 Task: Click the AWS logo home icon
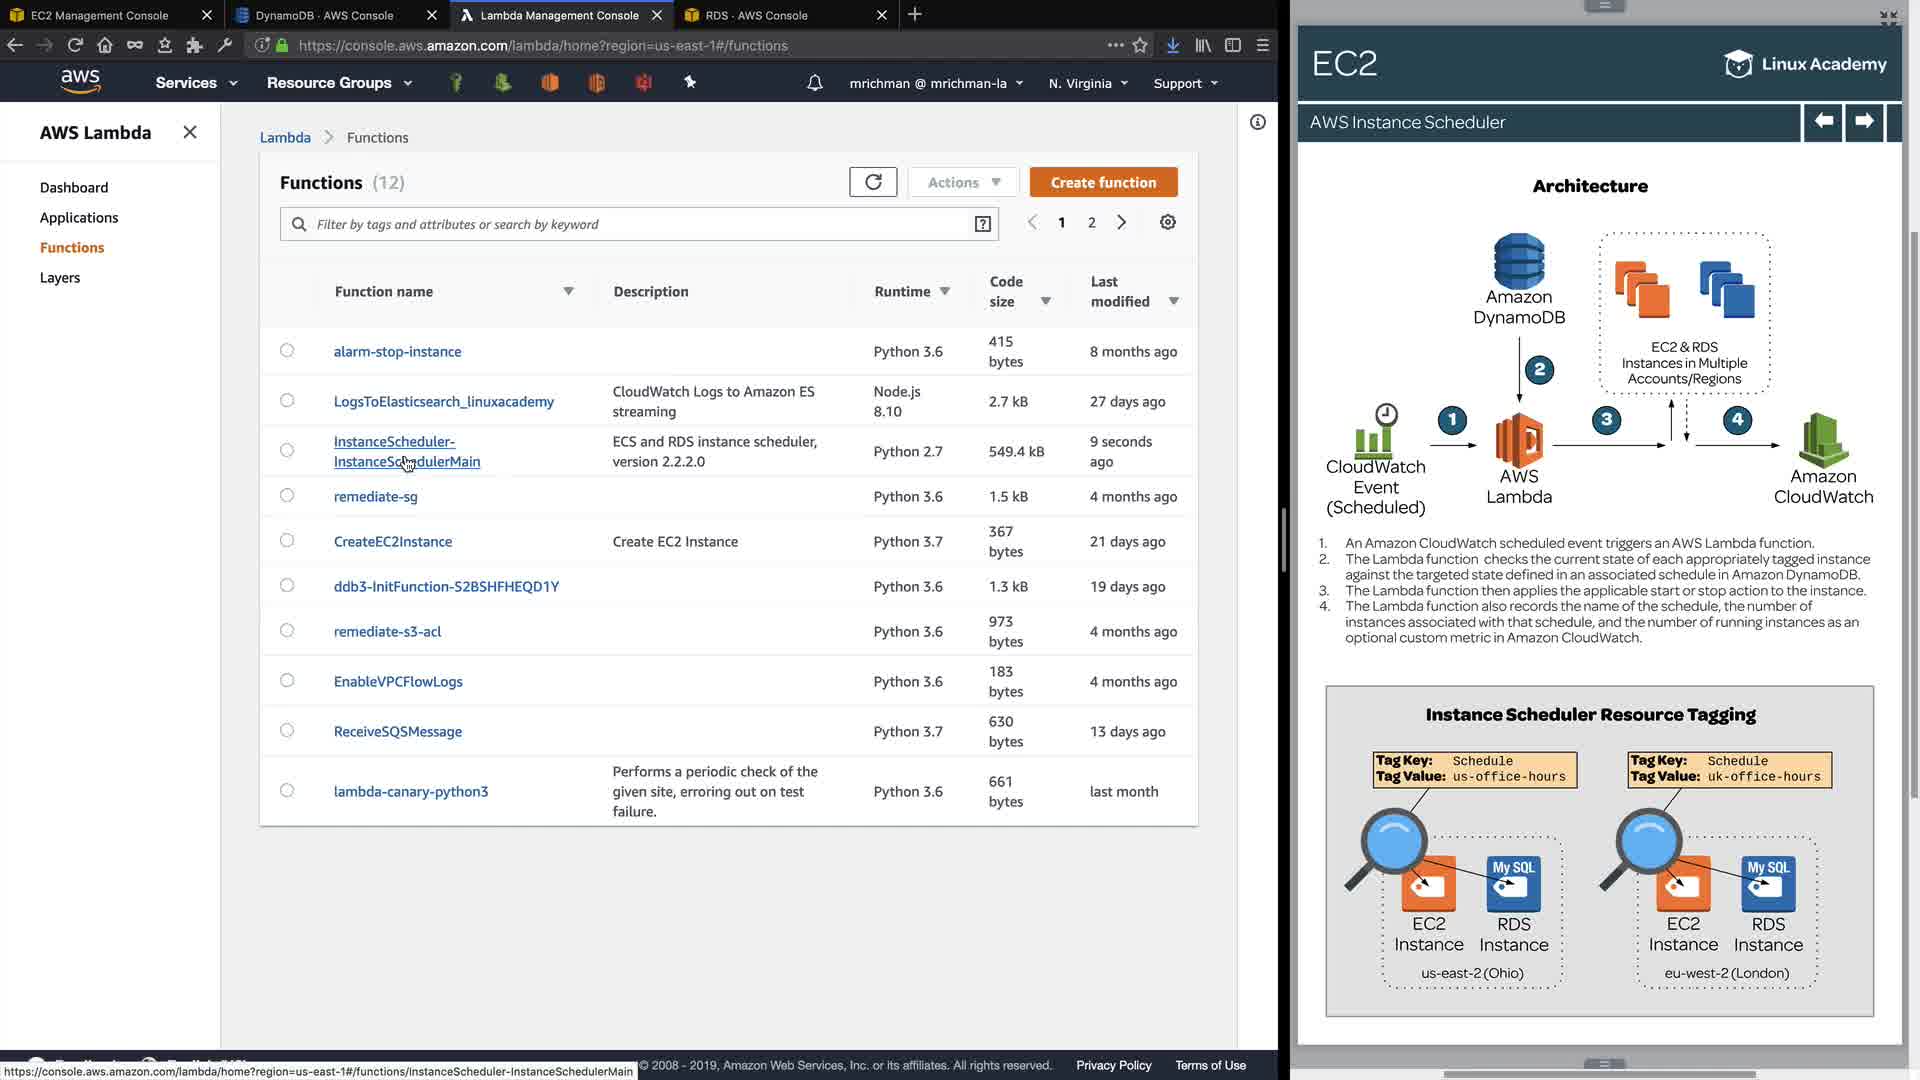pyautogui.click(x=80, y=82)
